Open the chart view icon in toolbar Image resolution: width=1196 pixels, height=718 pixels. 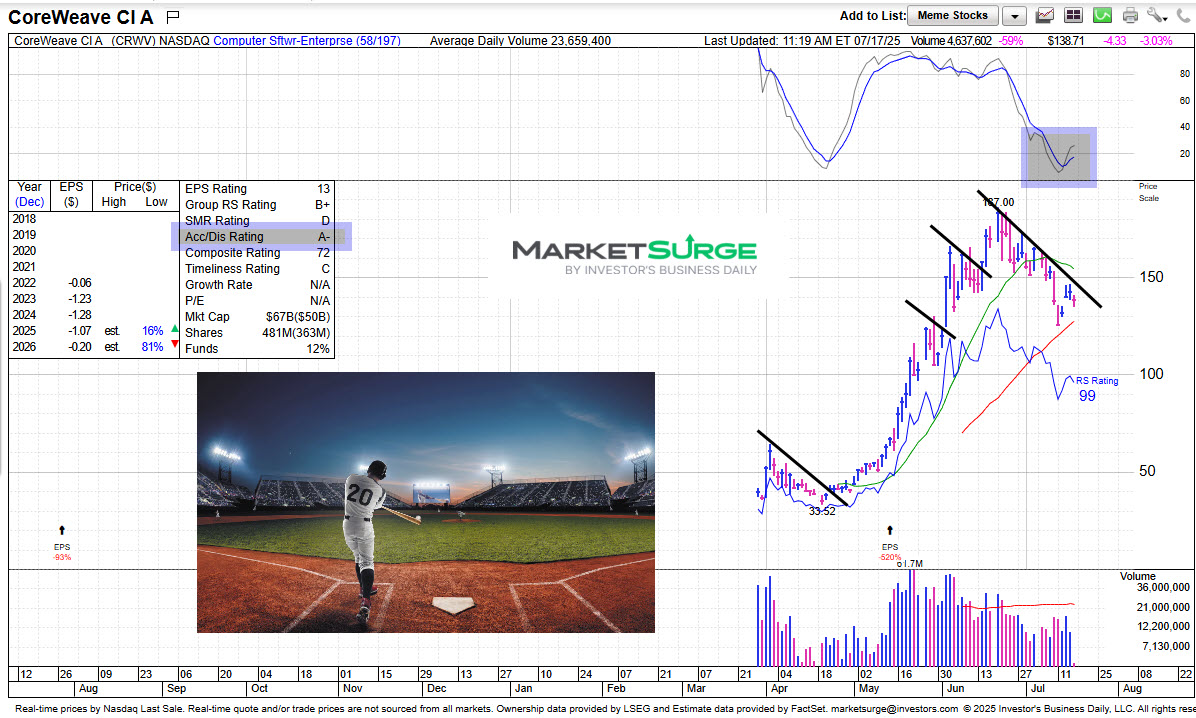[x=1045, y=15]
